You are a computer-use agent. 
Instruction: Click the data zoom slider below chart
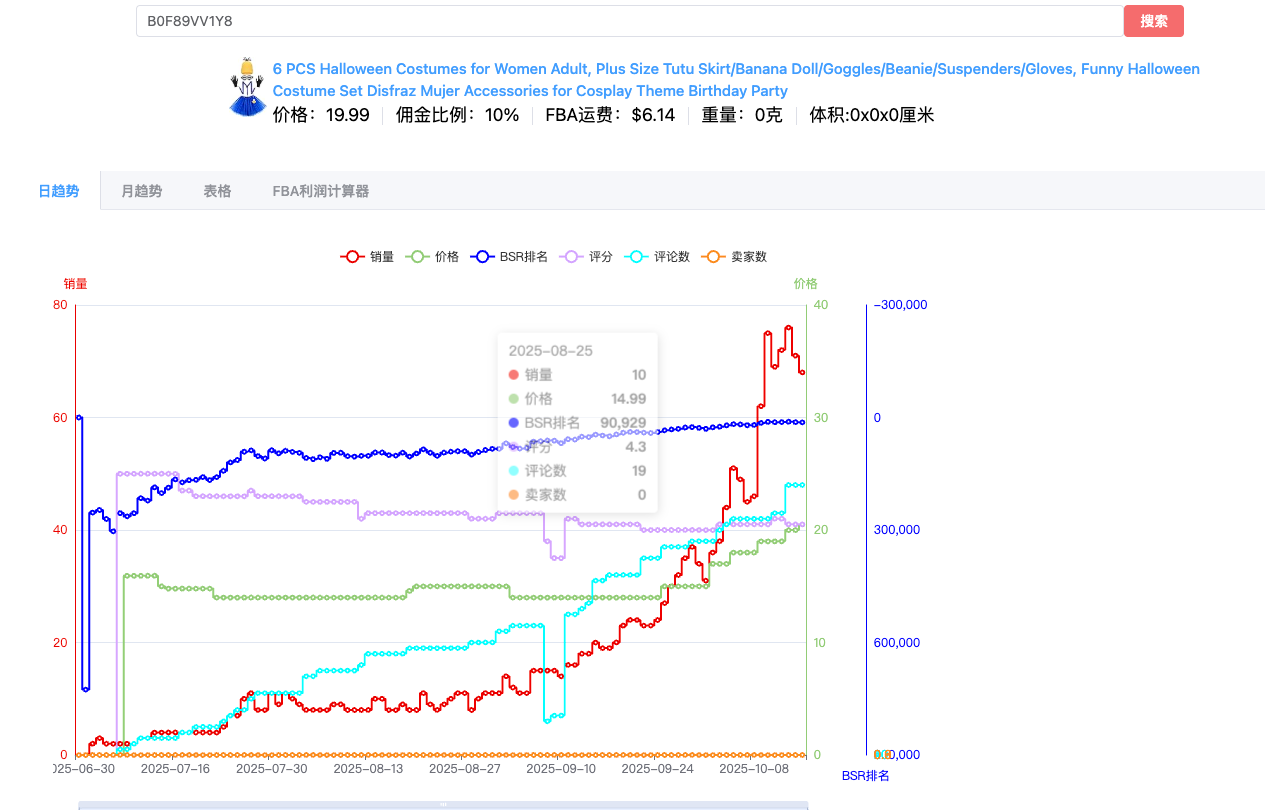pos(443,804)
